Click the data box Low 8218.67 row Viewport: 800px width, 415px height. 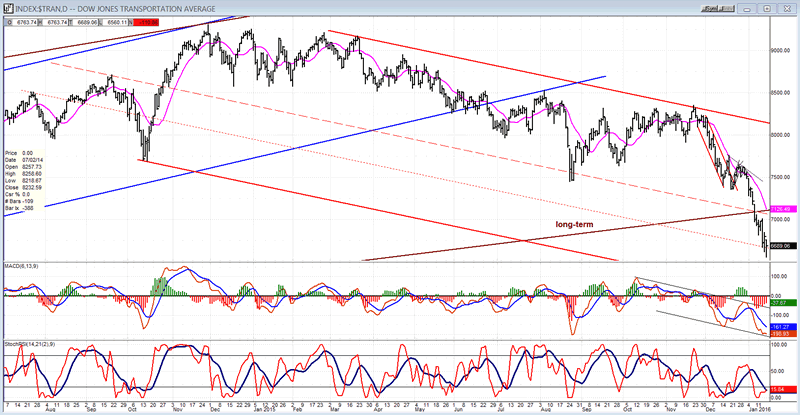point(21,181)
